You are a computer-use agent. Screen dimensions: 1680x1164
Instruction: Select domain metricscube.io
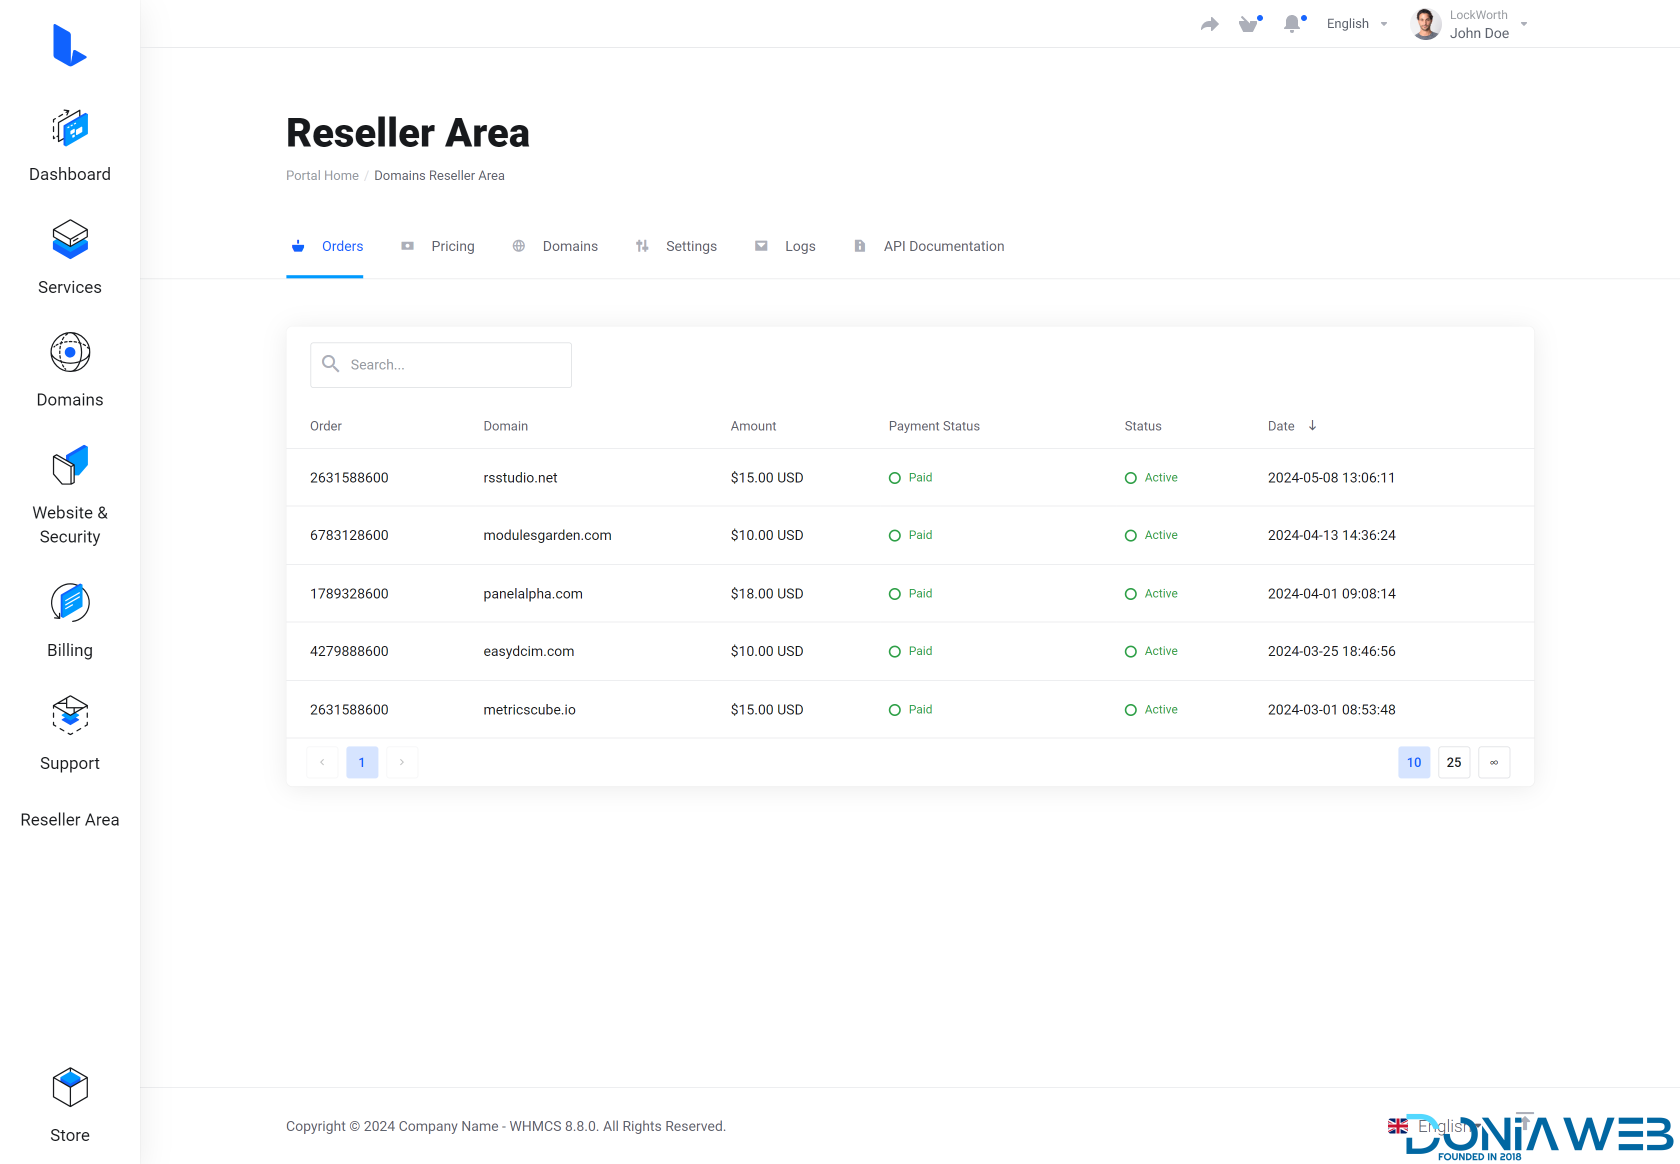(529, 710)
